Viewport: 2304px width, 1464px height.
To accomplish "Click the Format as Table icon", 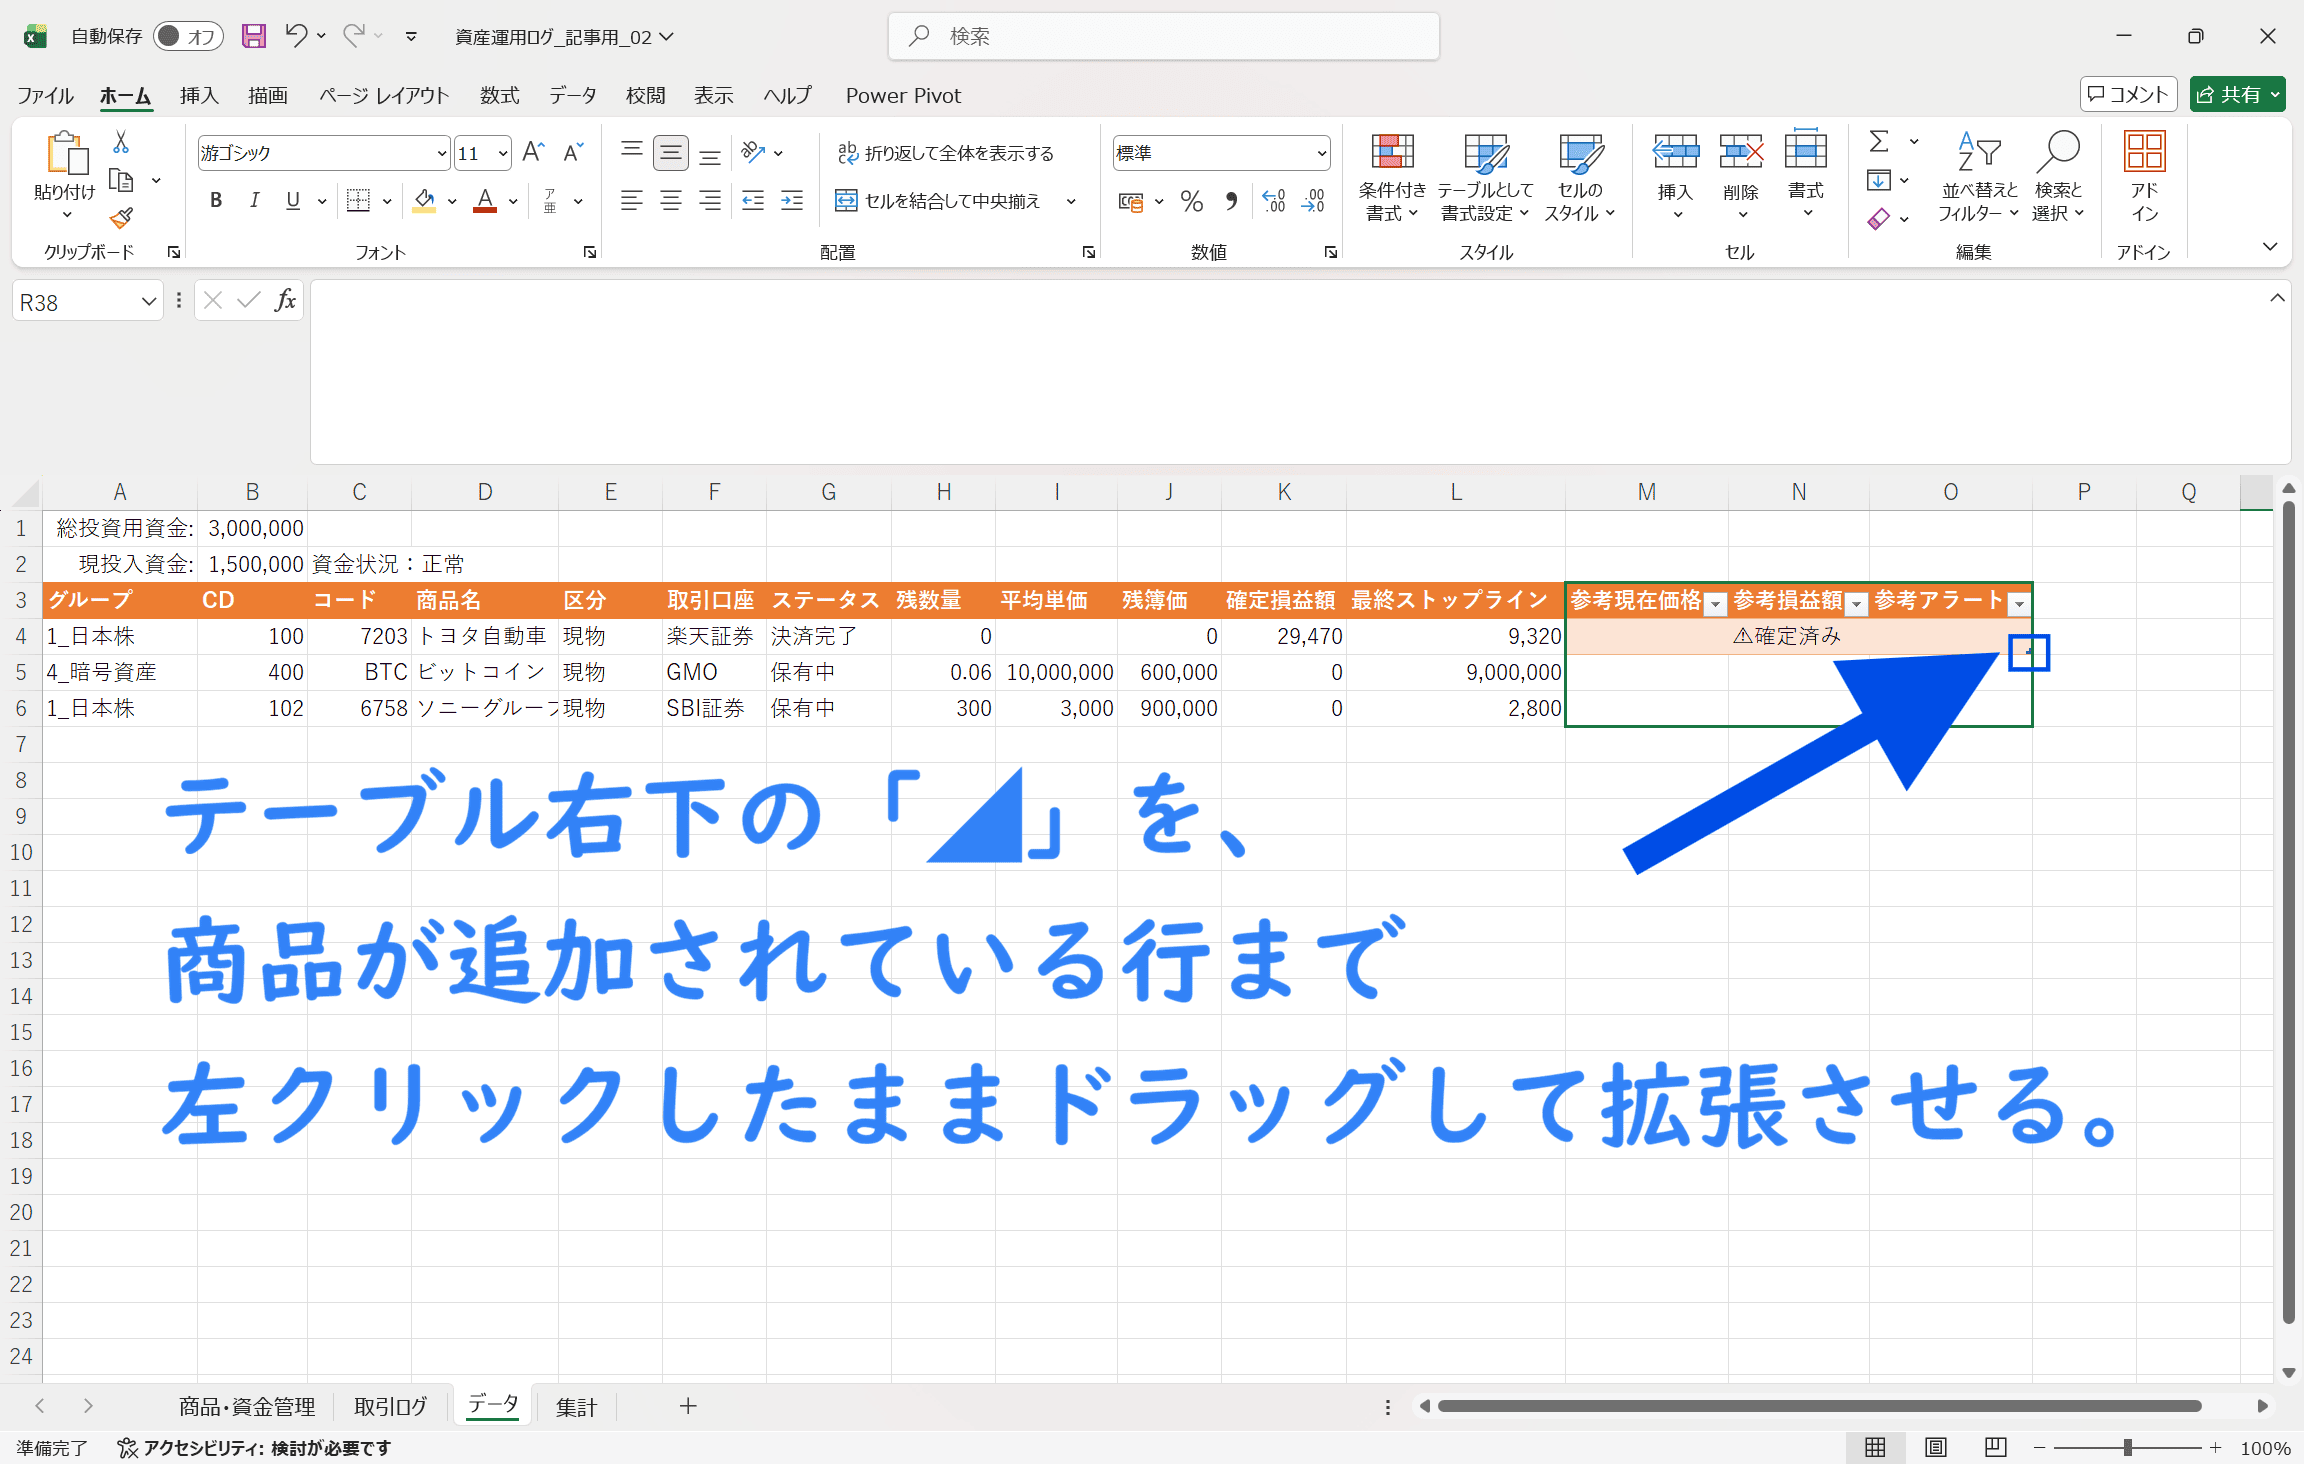I will [x=1485, y=153].
